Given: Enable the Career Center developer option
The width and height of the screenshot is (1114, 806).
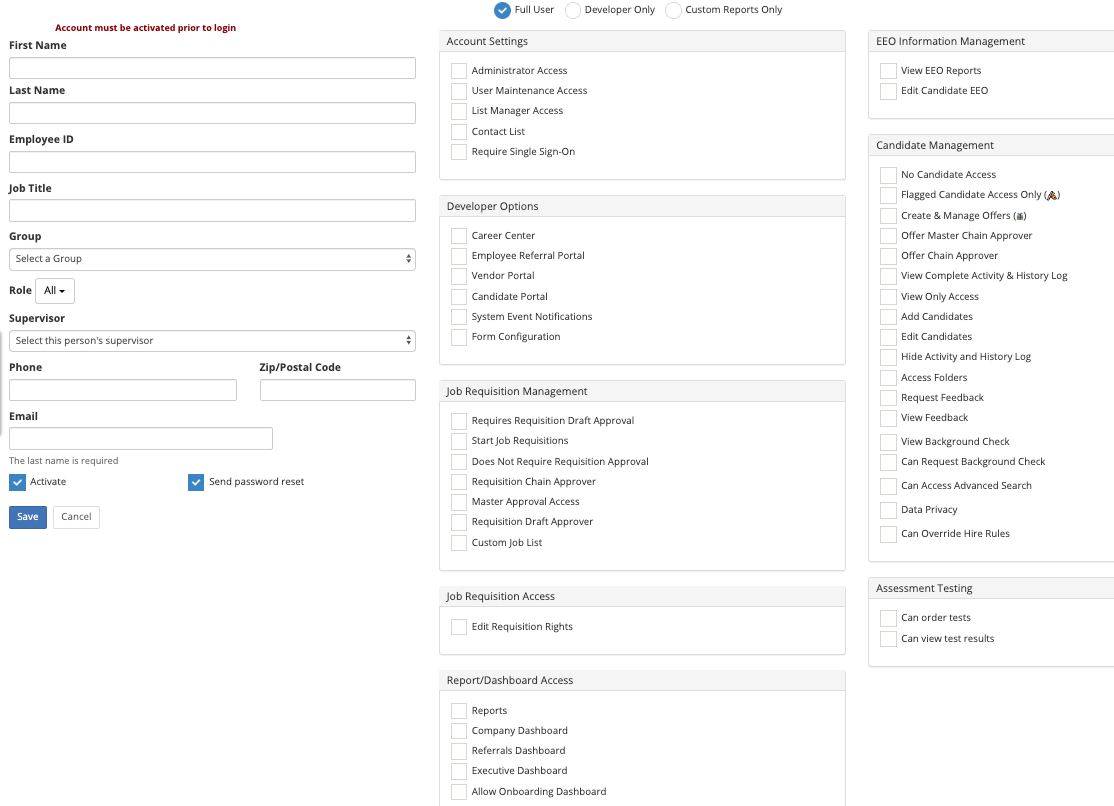Looking at the screenshot, I should point(459,235).
